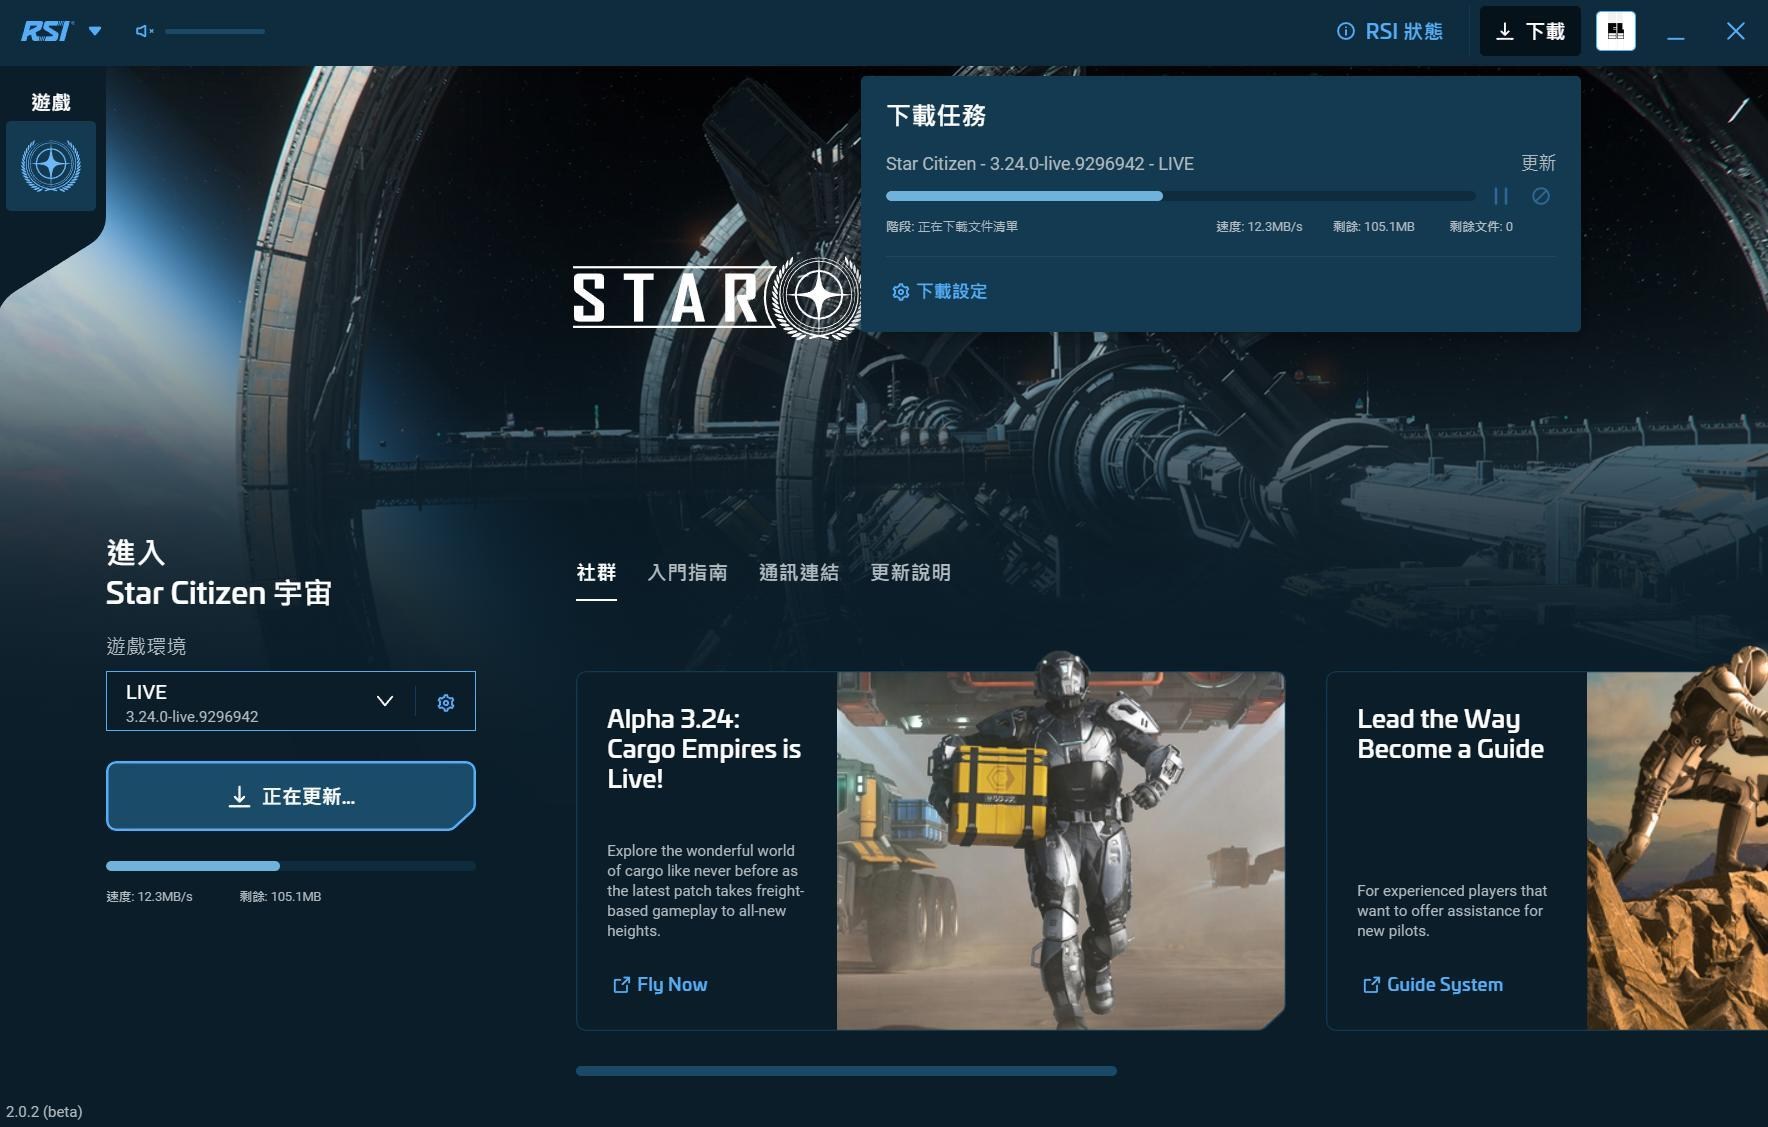Click the library icon next to 下載
This screenshot has height=1127, width=1768.
[x=1614, y=30]
